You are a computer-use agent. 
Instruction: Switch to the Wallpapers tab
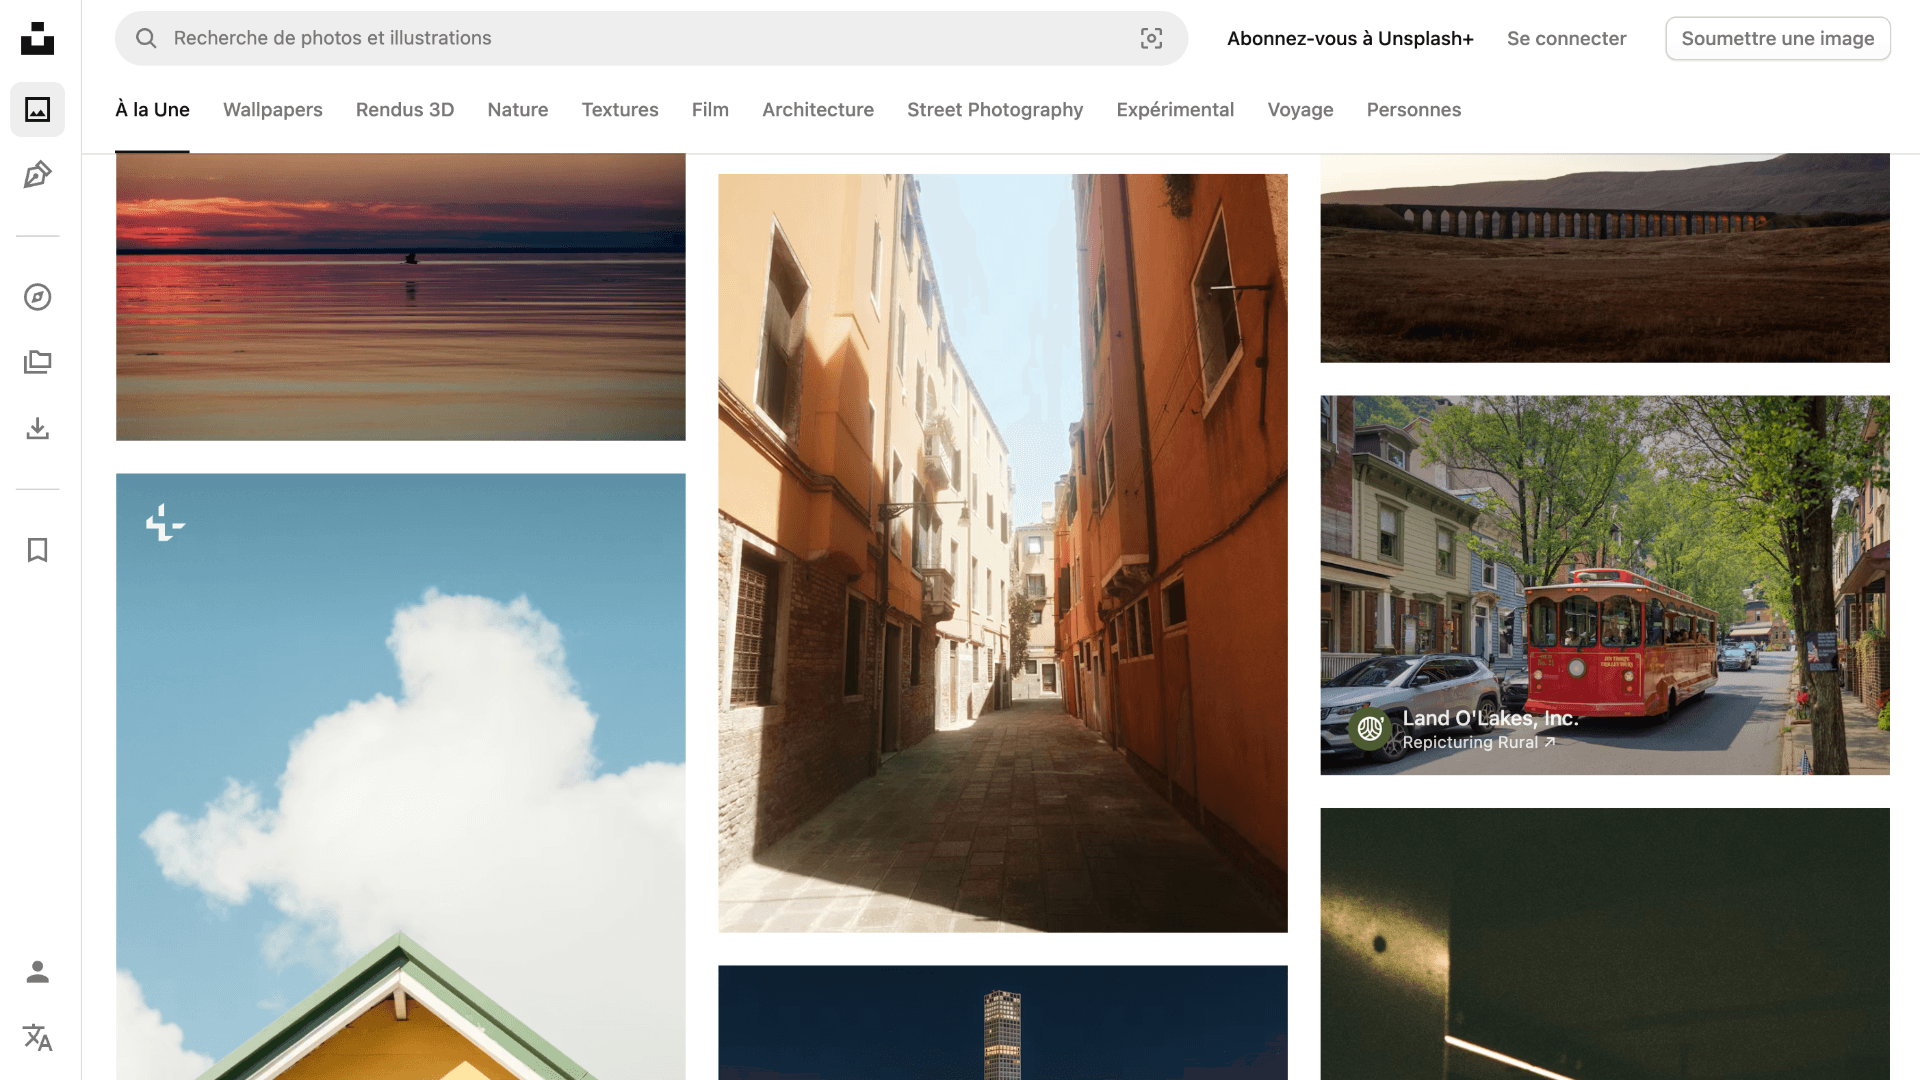point(272,110)
